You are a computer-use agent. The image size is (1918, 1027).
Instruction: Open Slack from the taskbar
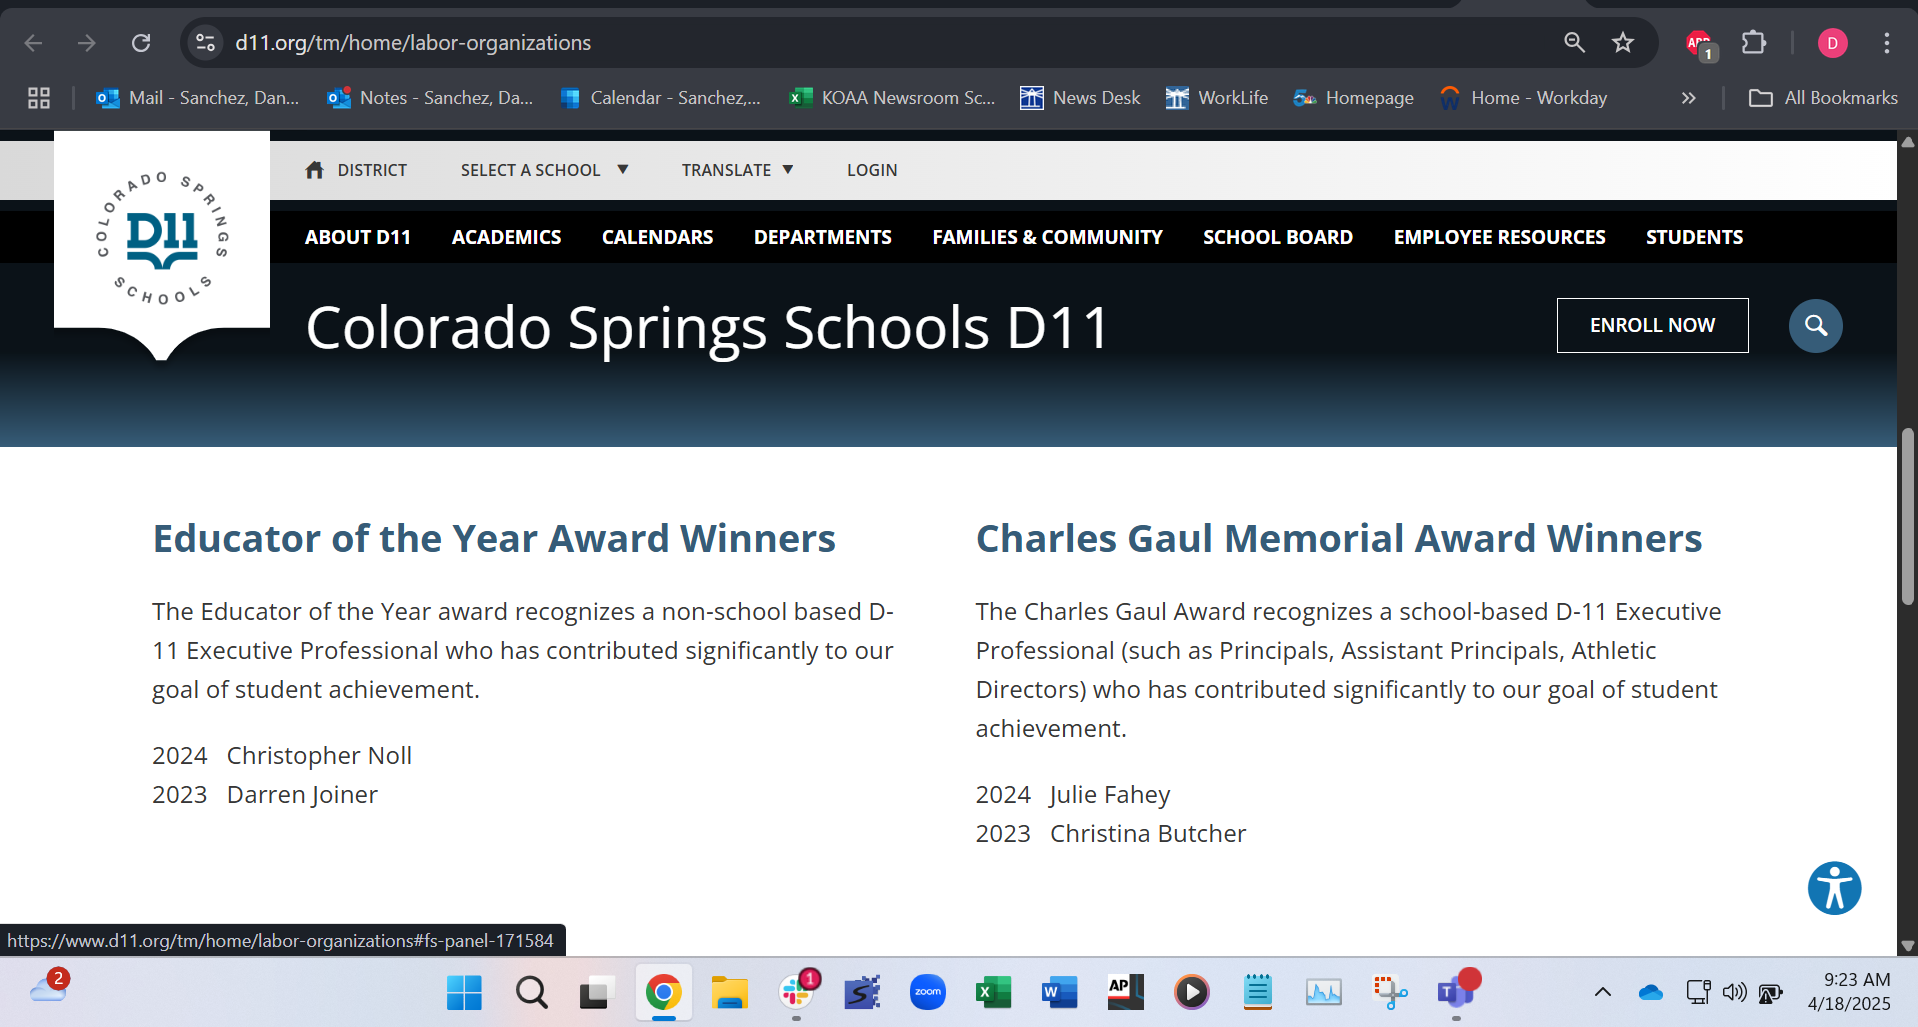(x=797, y=992)
